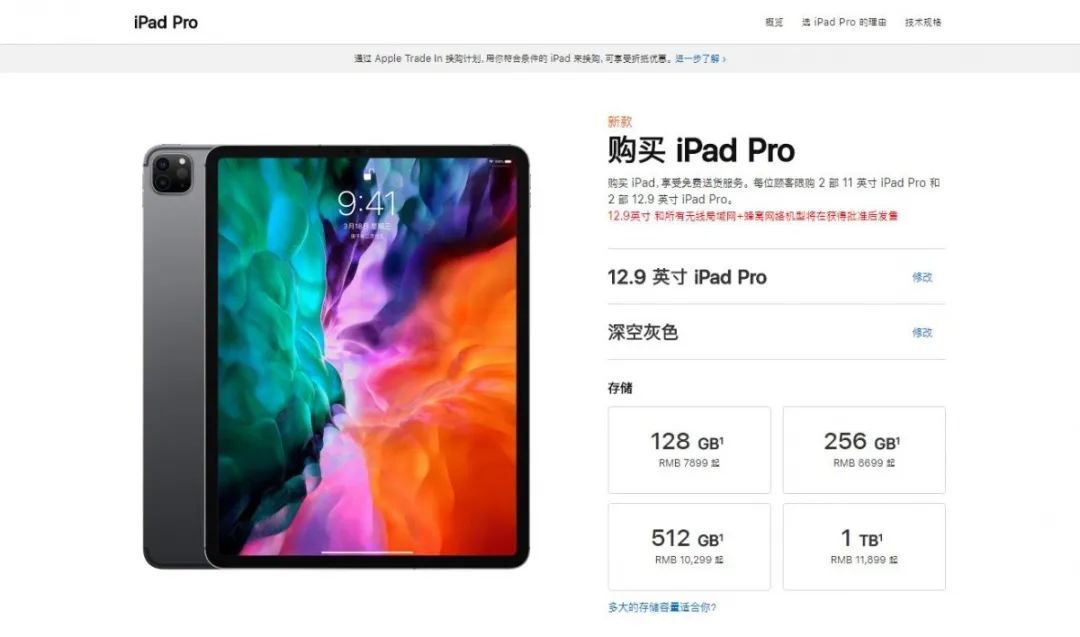Click the 9:41 clock on the iPad lock screen
The height and width of the screenshot is (637, 1080).
pos(367,203)
